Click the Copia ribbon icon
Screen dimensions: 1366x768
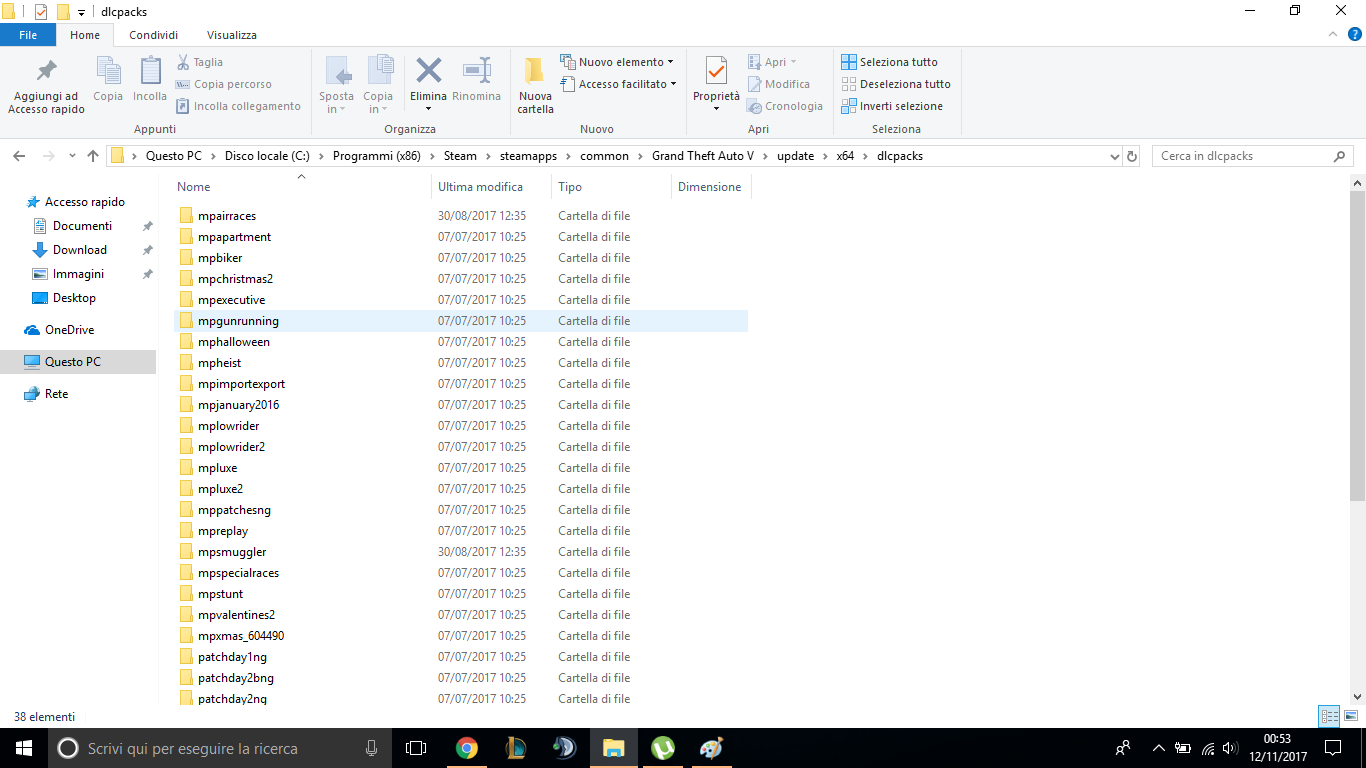coord(108,71)
